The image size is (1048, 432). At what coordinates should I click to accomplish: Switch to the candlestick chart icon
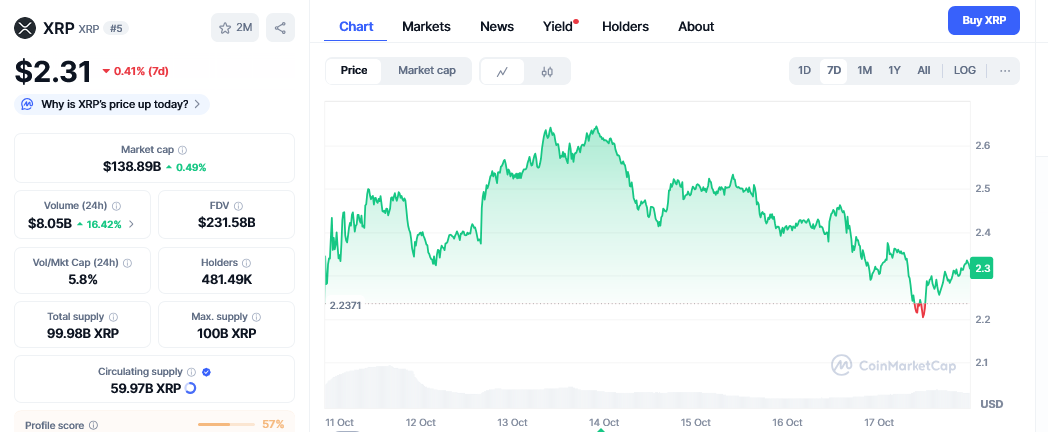(x=547, y=71)
